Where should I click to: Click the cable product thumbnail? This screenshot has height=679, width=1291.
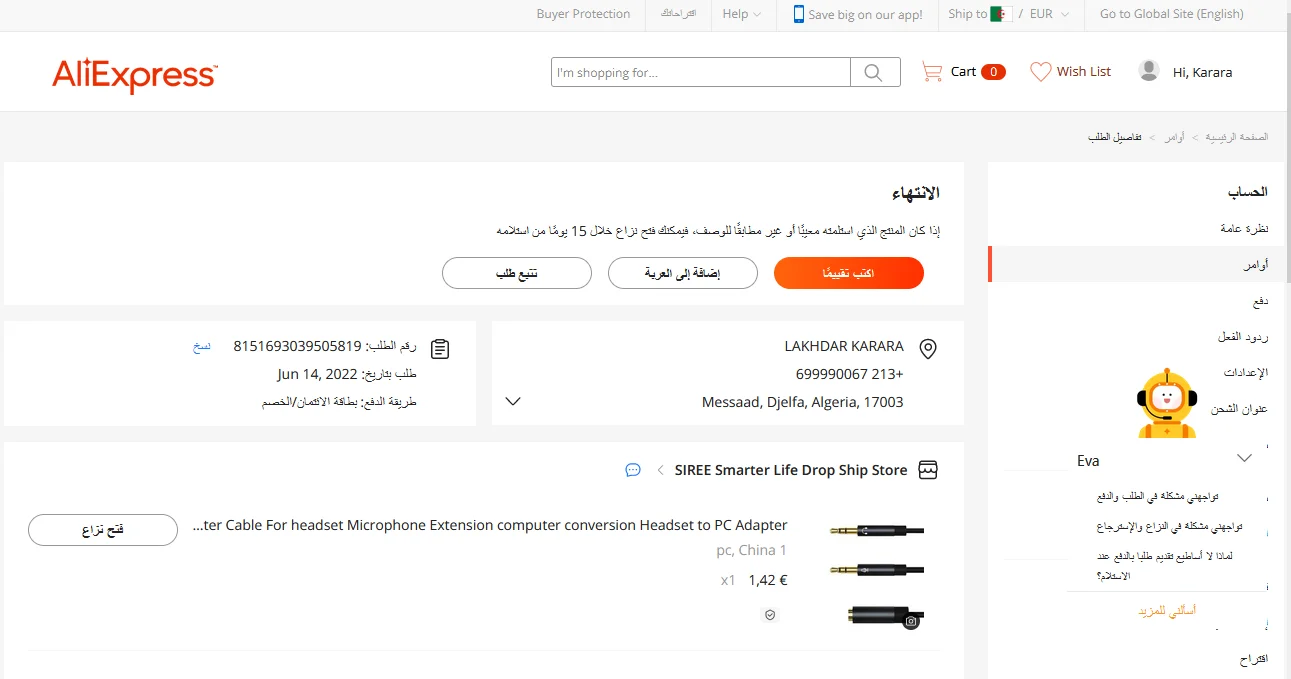(876, 575)
